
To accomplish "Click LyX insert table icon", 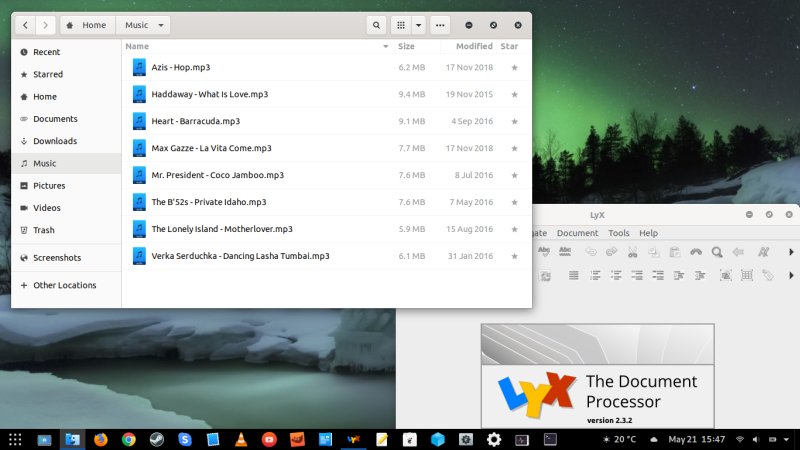I will (x=747, y=276).
